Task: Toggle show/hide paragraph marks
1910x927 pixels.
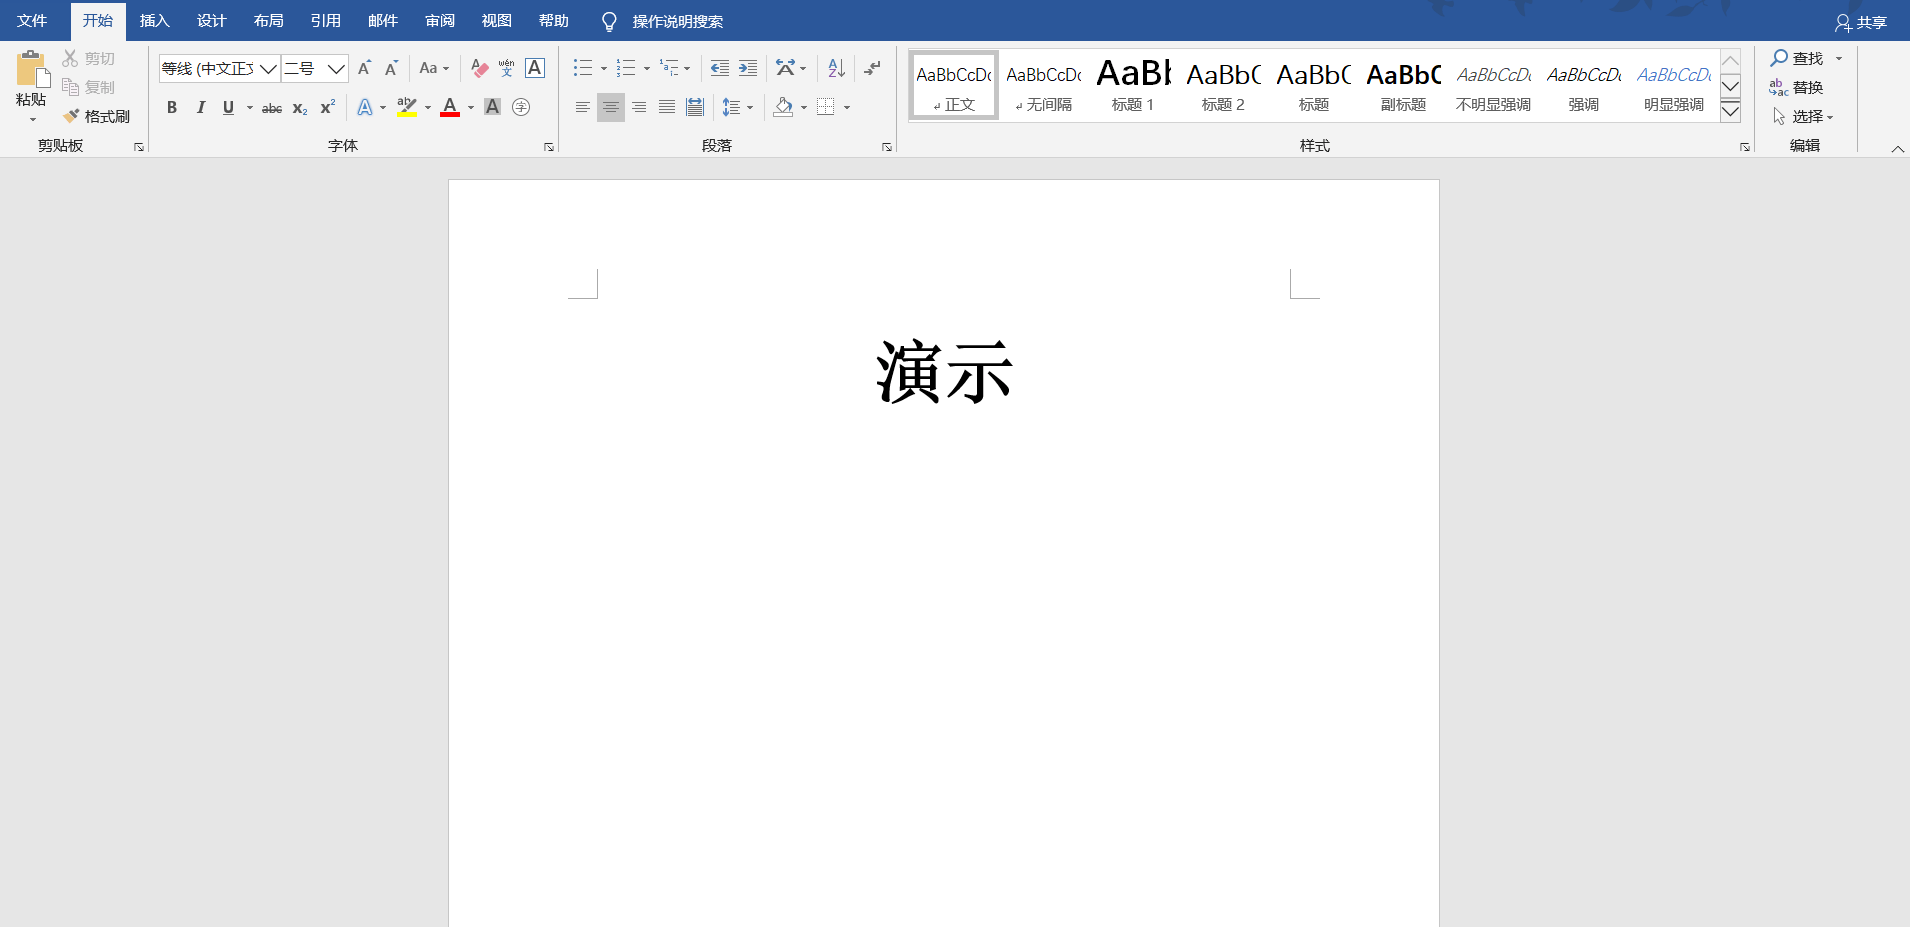Action: click(x=872, y=68)
